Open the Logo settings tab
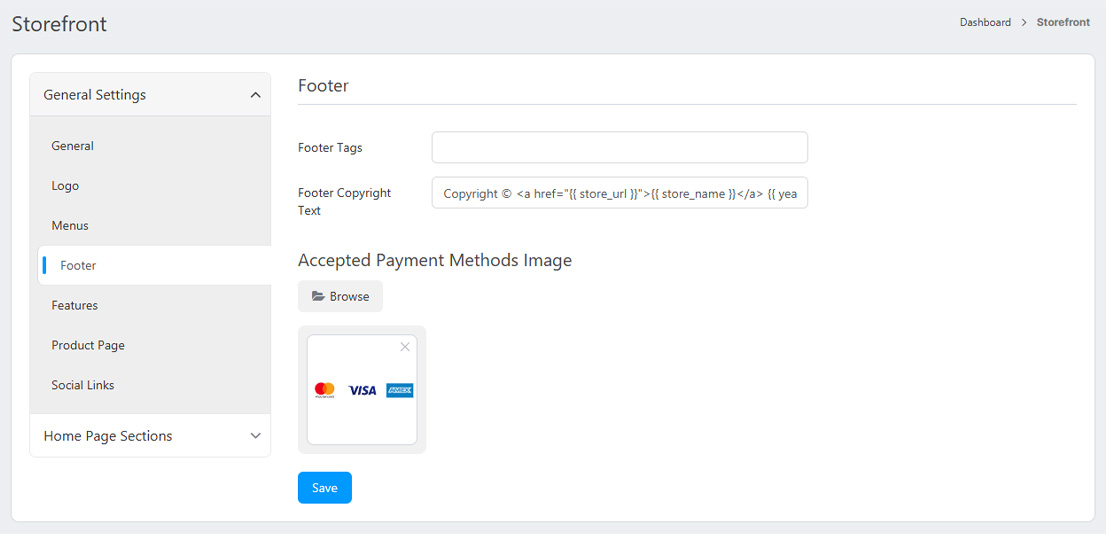 [65, 186]
